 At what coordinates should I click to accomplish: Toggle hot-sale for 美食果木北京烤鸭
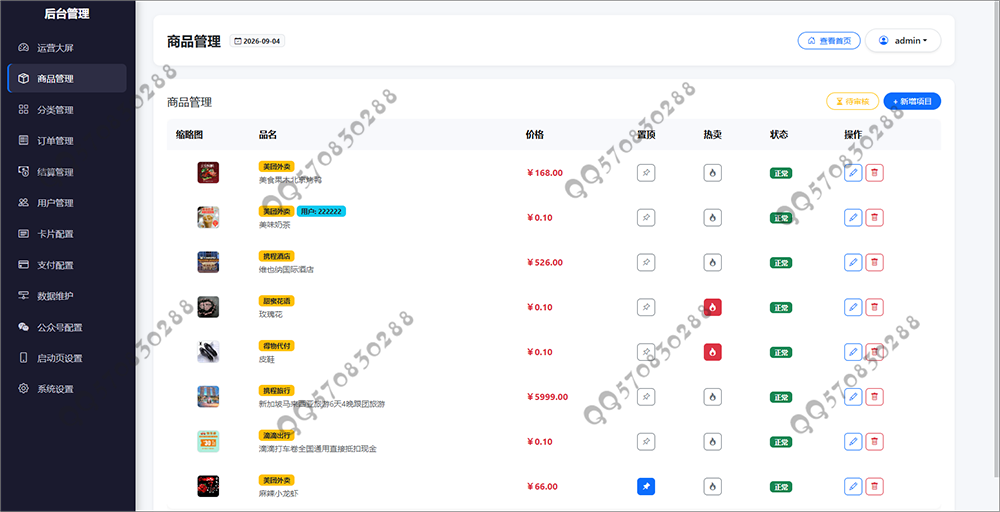712,173
